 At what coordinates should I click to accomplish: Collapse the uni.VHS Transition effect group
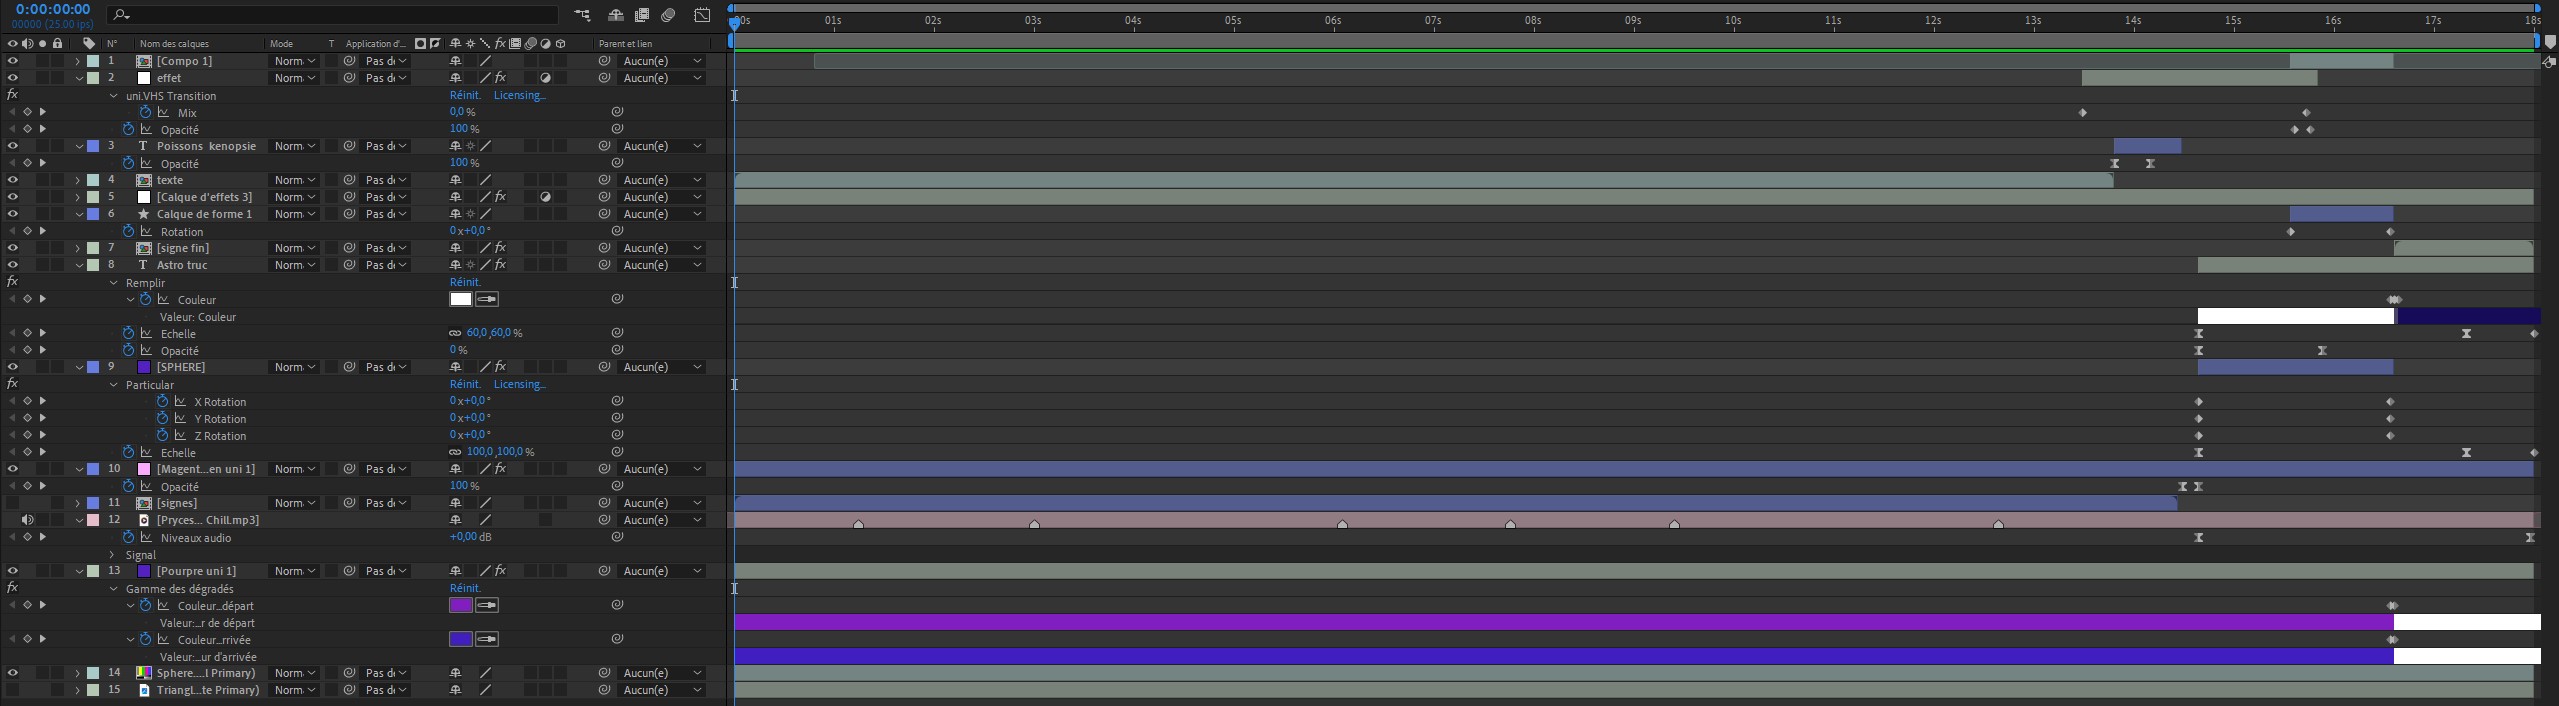click(x=113, y=96)
